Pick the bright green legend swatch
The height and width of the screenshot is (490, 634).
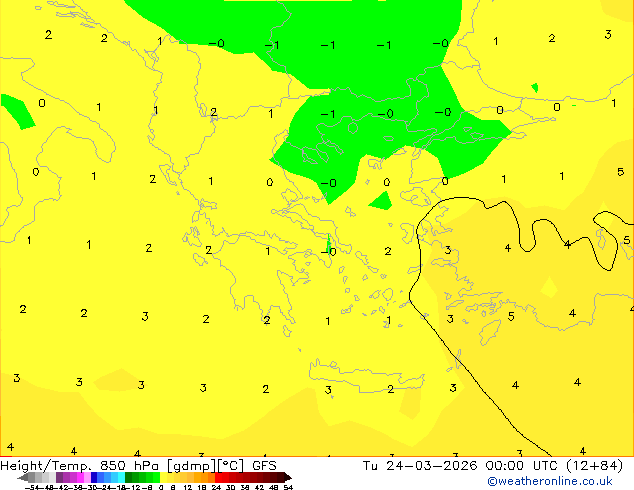tap(156, 477)
